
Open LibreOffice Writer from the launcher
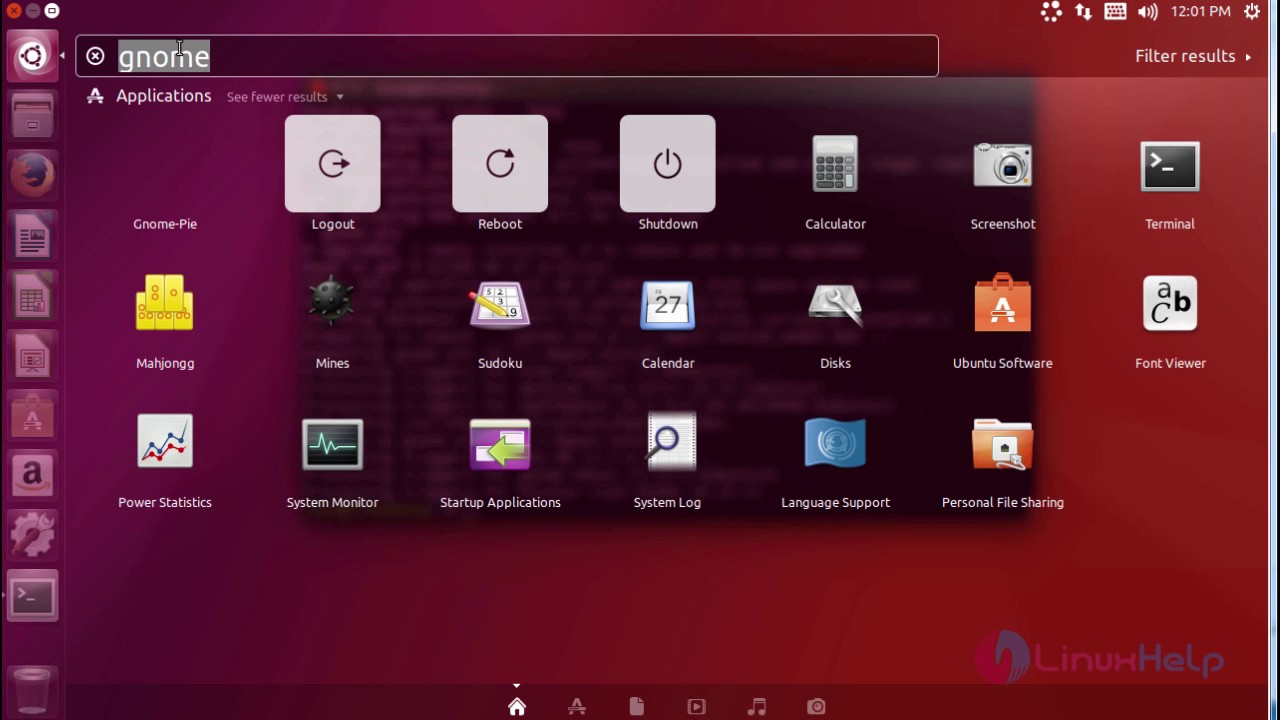click(x=32, y=238)
